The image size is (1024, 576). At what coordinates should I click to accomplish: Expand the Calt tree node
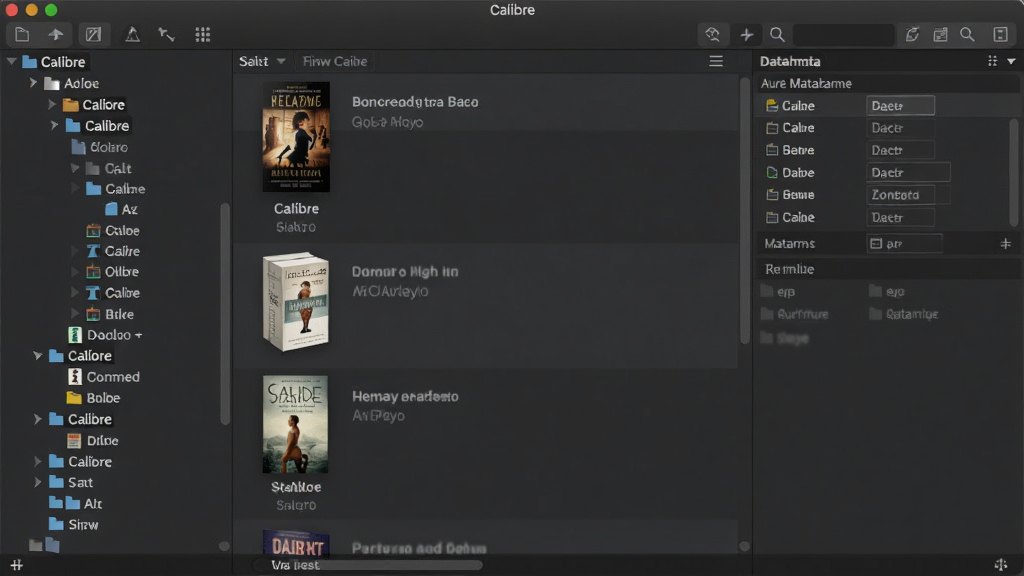tap(75, 168)
